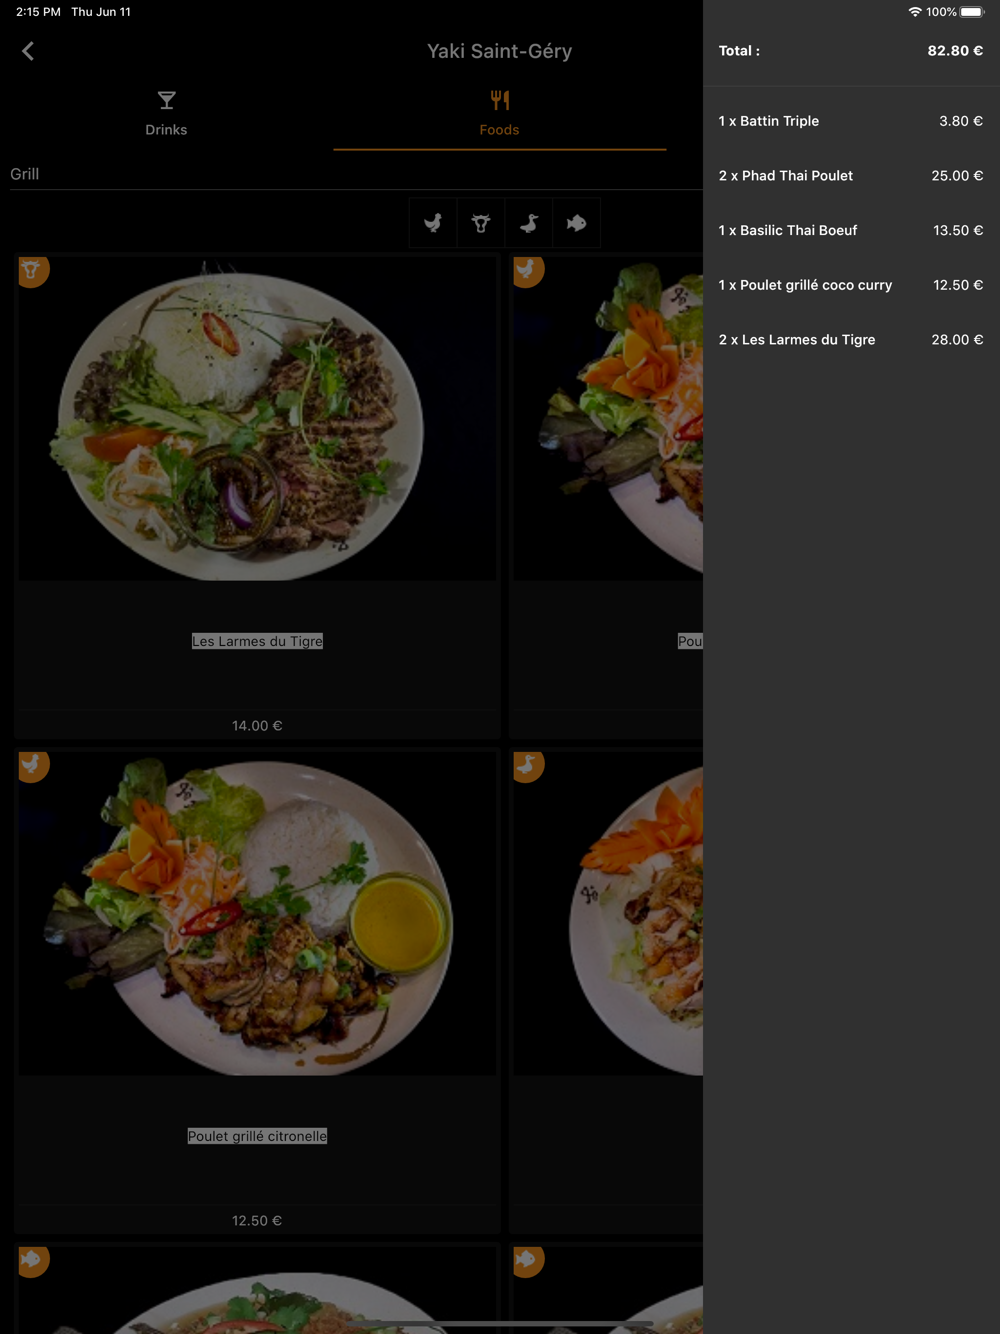Click the 25.00 € Phad Thai Poulet price
This screenshot has width=1000, height=1334.
coord(957,176)
